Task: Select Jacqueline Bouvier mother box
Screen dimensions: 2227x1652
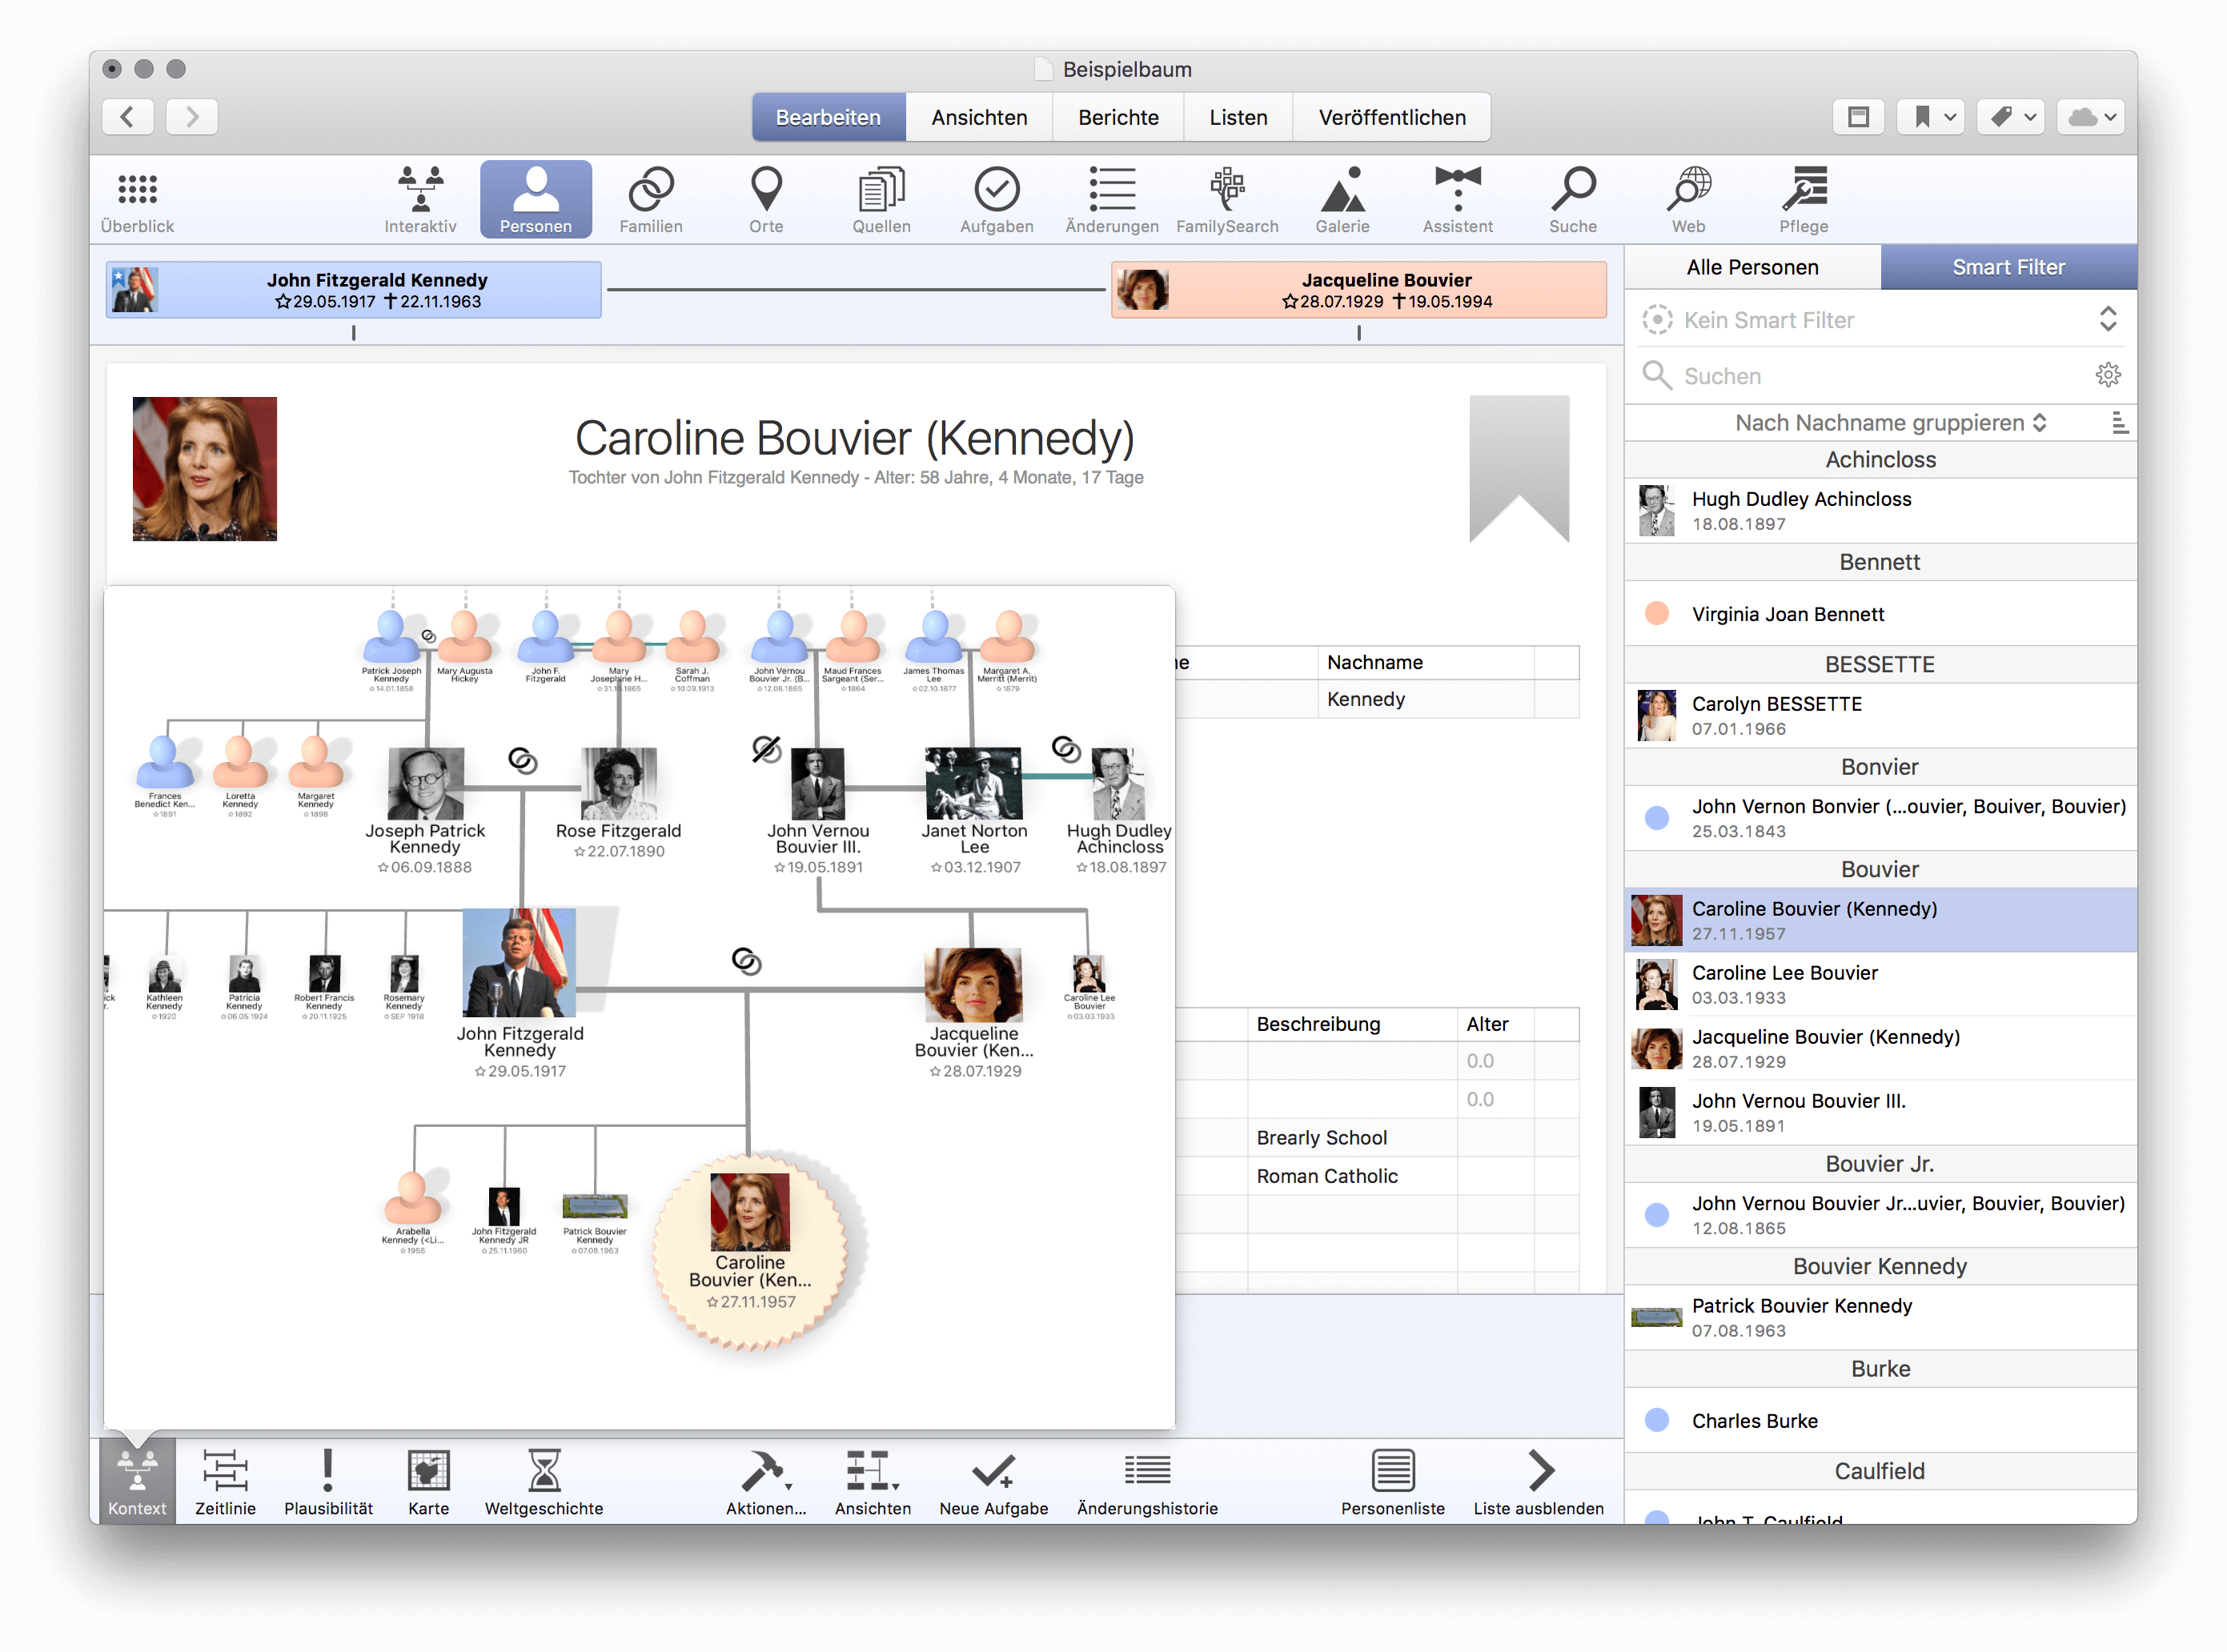Action: tap(1358, 290)
